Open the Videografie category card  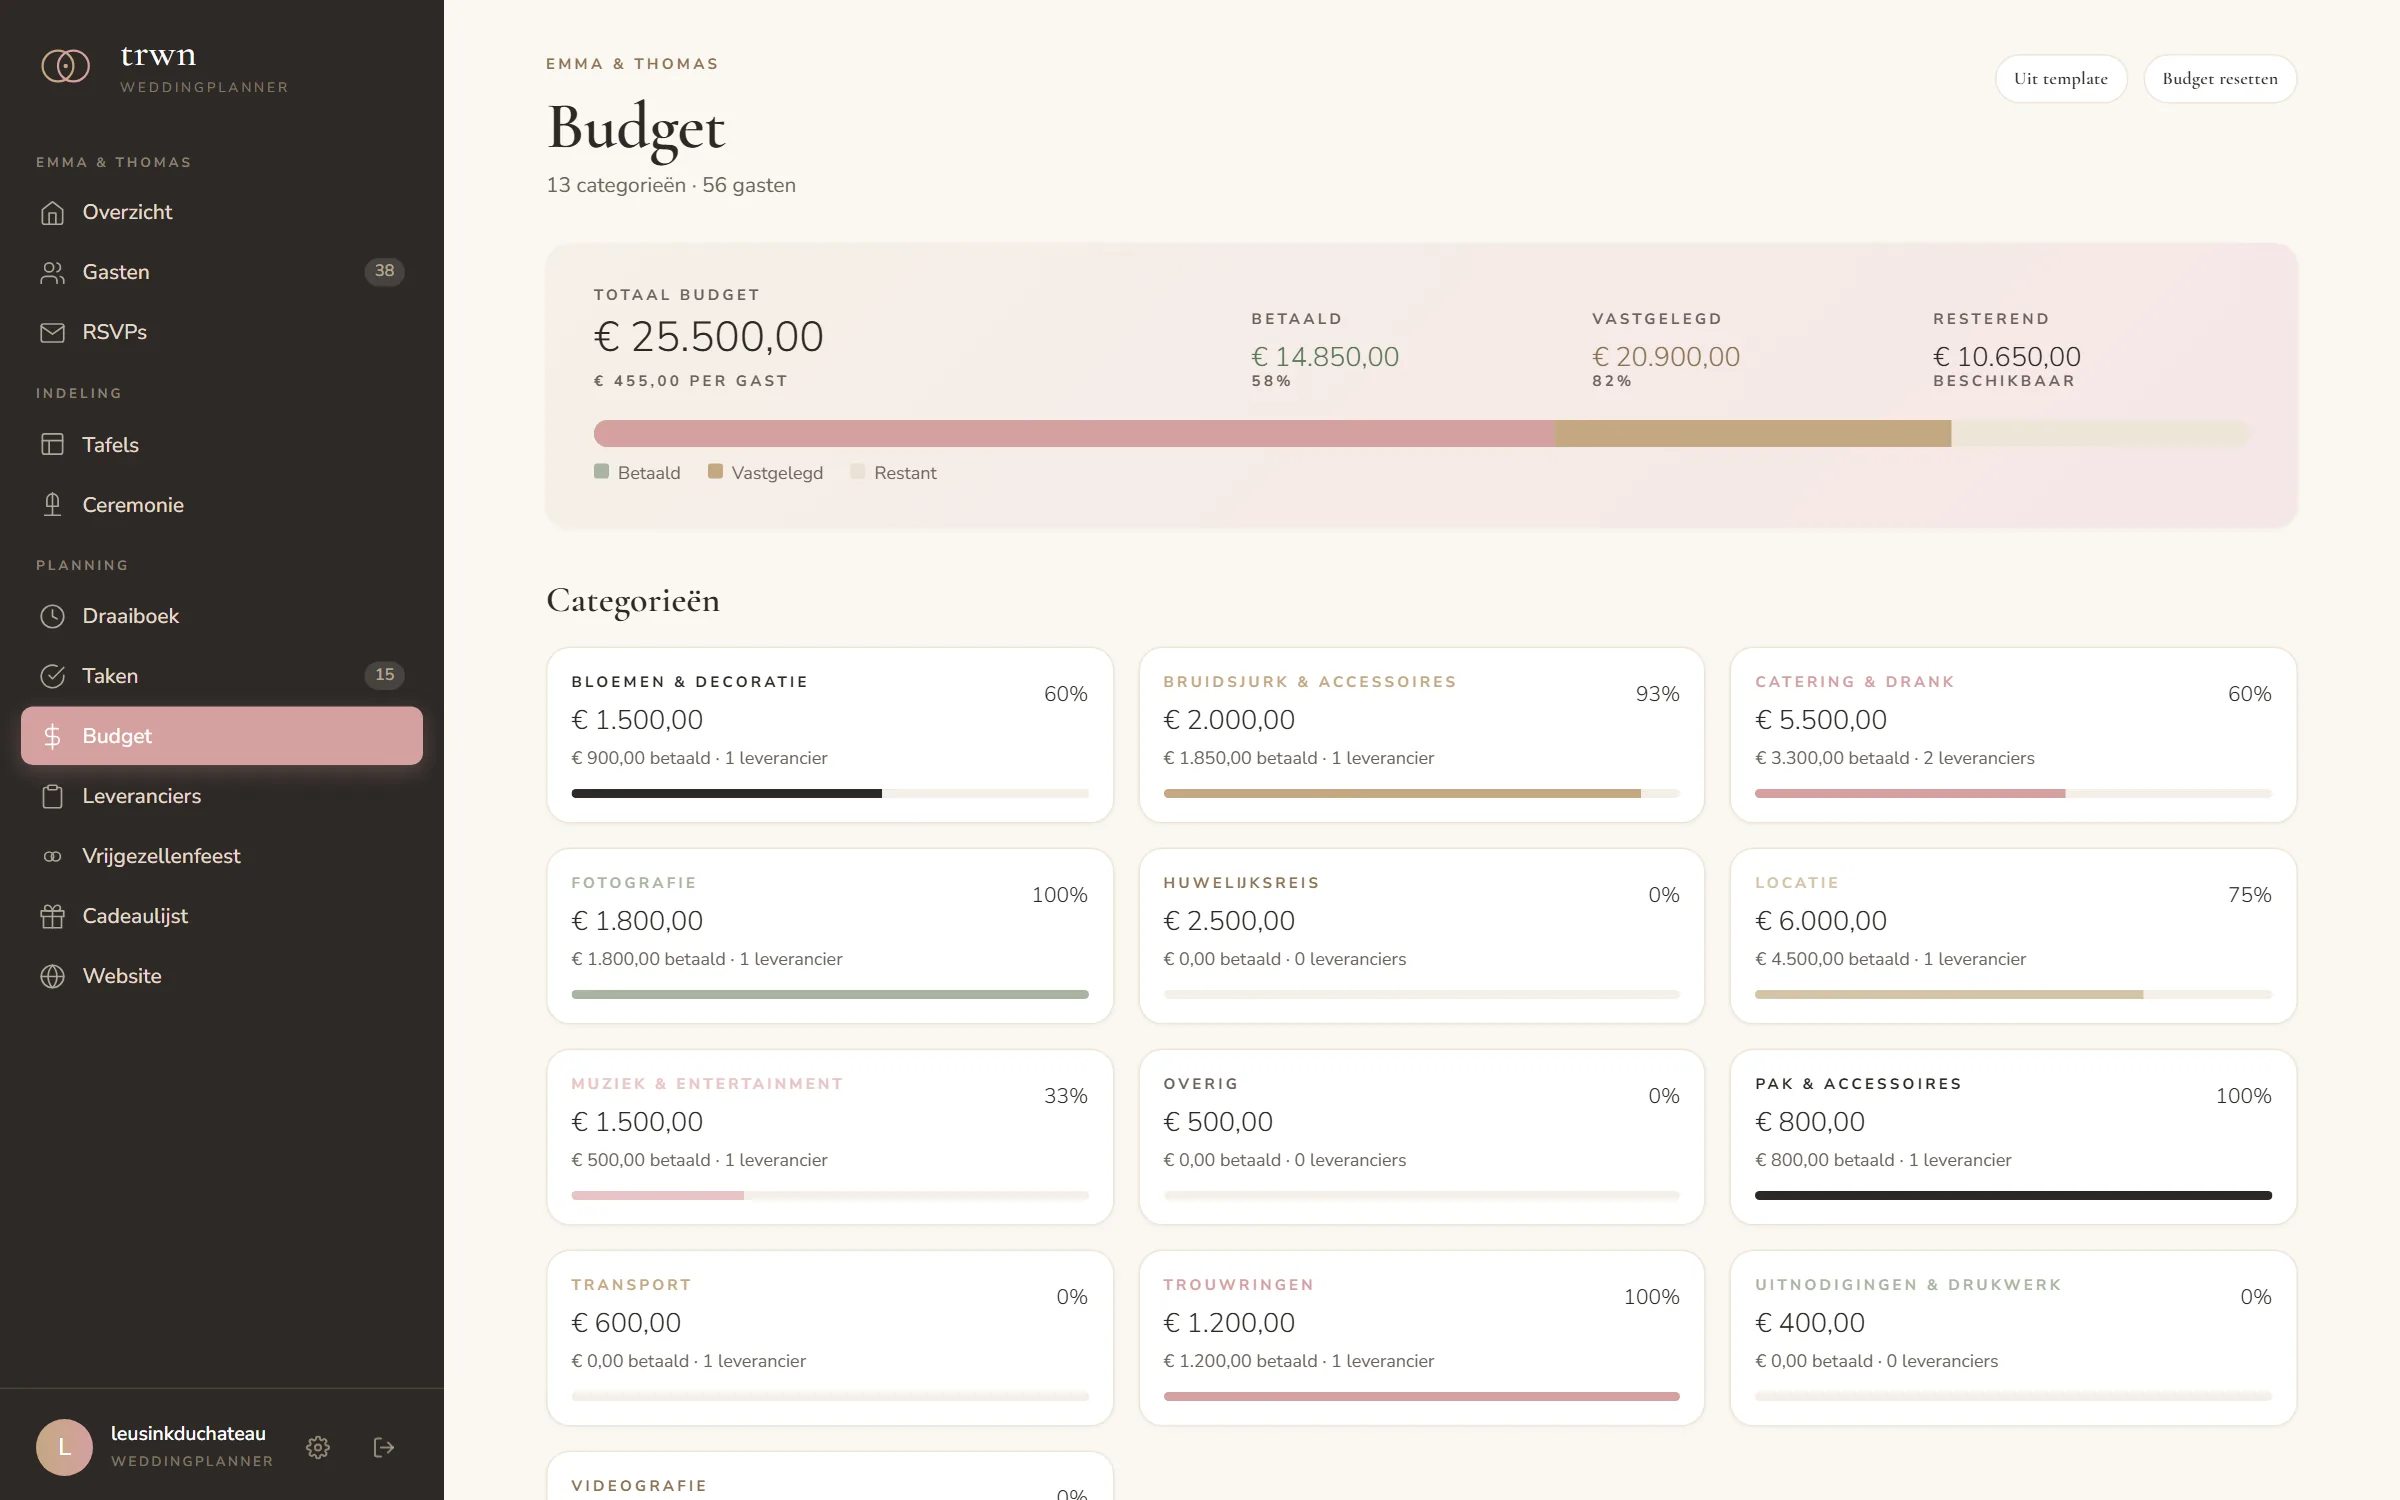(x=830, y=1477)
